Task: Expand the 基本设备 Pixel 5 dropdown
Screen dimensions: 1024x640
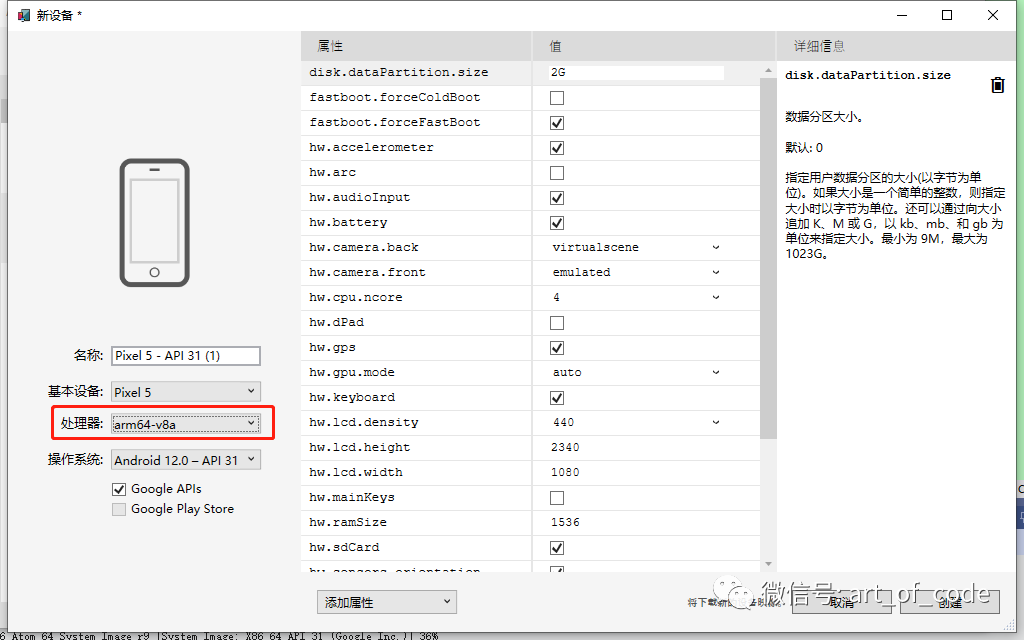Action: tap(186, 392)
